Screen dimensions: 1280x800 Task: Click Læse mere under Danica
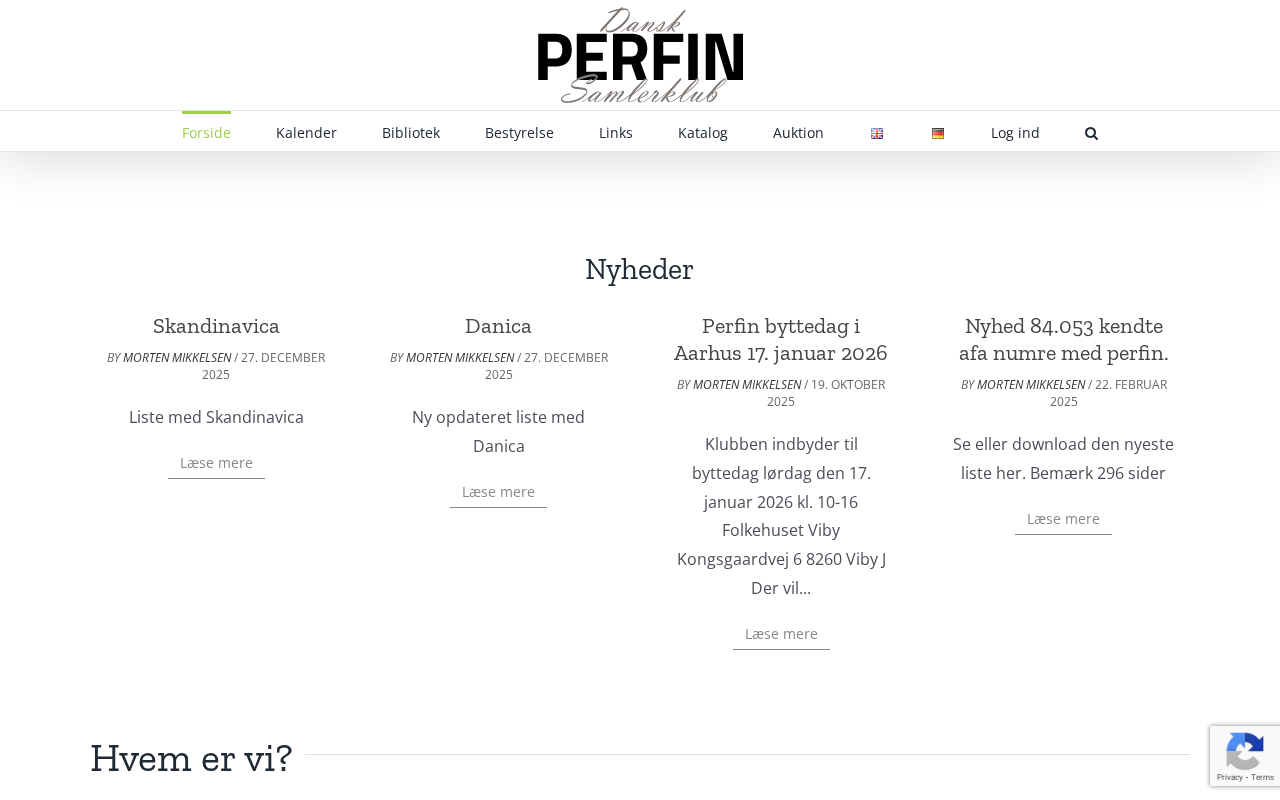498,492
